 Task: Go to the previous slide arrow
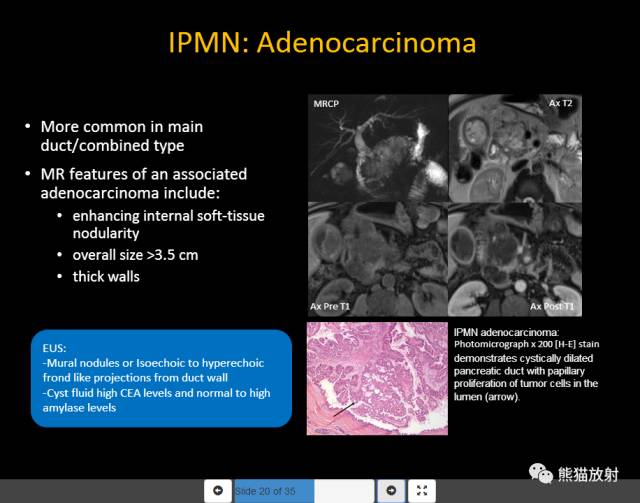click(218, 490)
